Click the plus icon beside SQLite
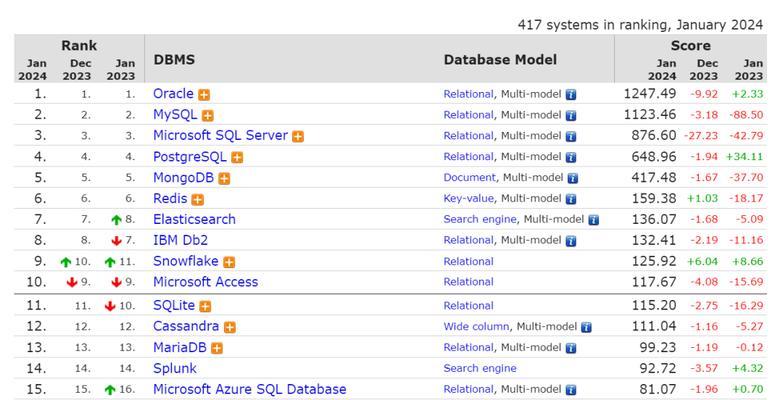The height and width of the screenshot is (400, 783). coord(205,306)
